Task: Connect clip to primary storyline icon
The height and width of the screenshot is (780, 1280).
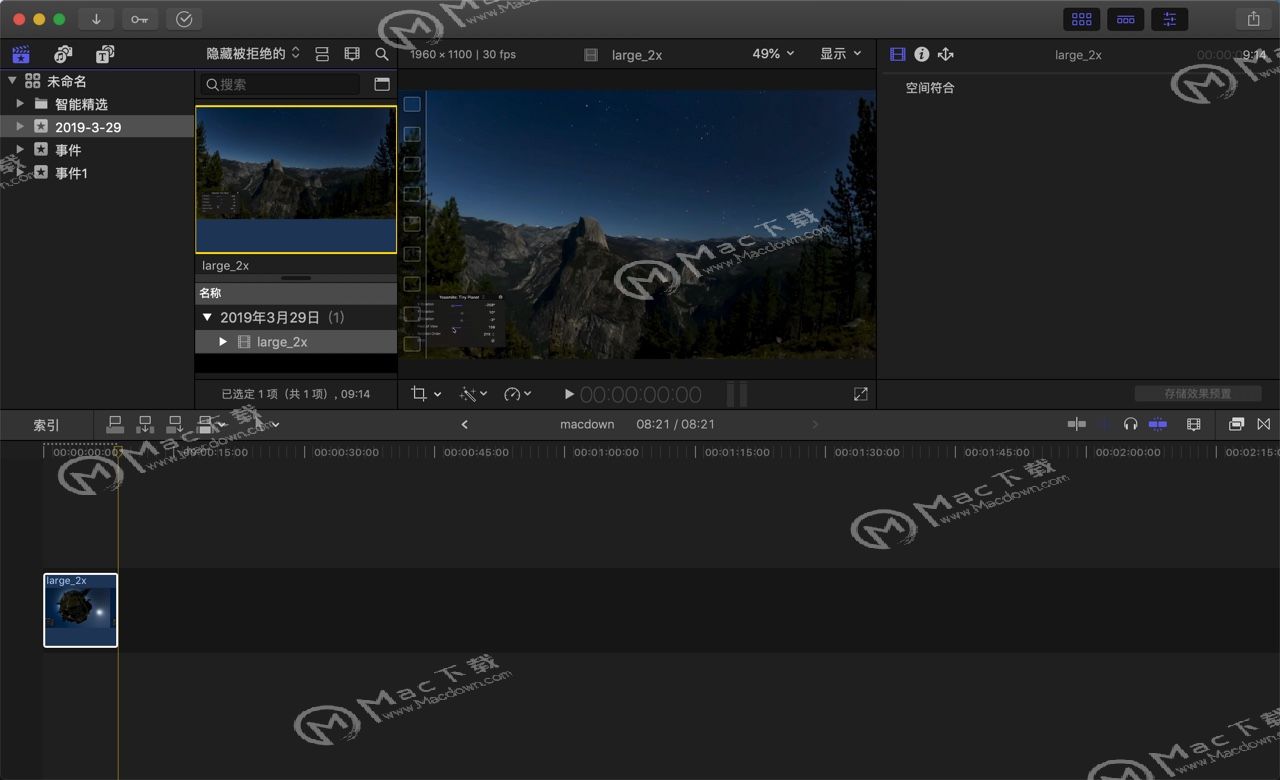Action: (115, 425)
